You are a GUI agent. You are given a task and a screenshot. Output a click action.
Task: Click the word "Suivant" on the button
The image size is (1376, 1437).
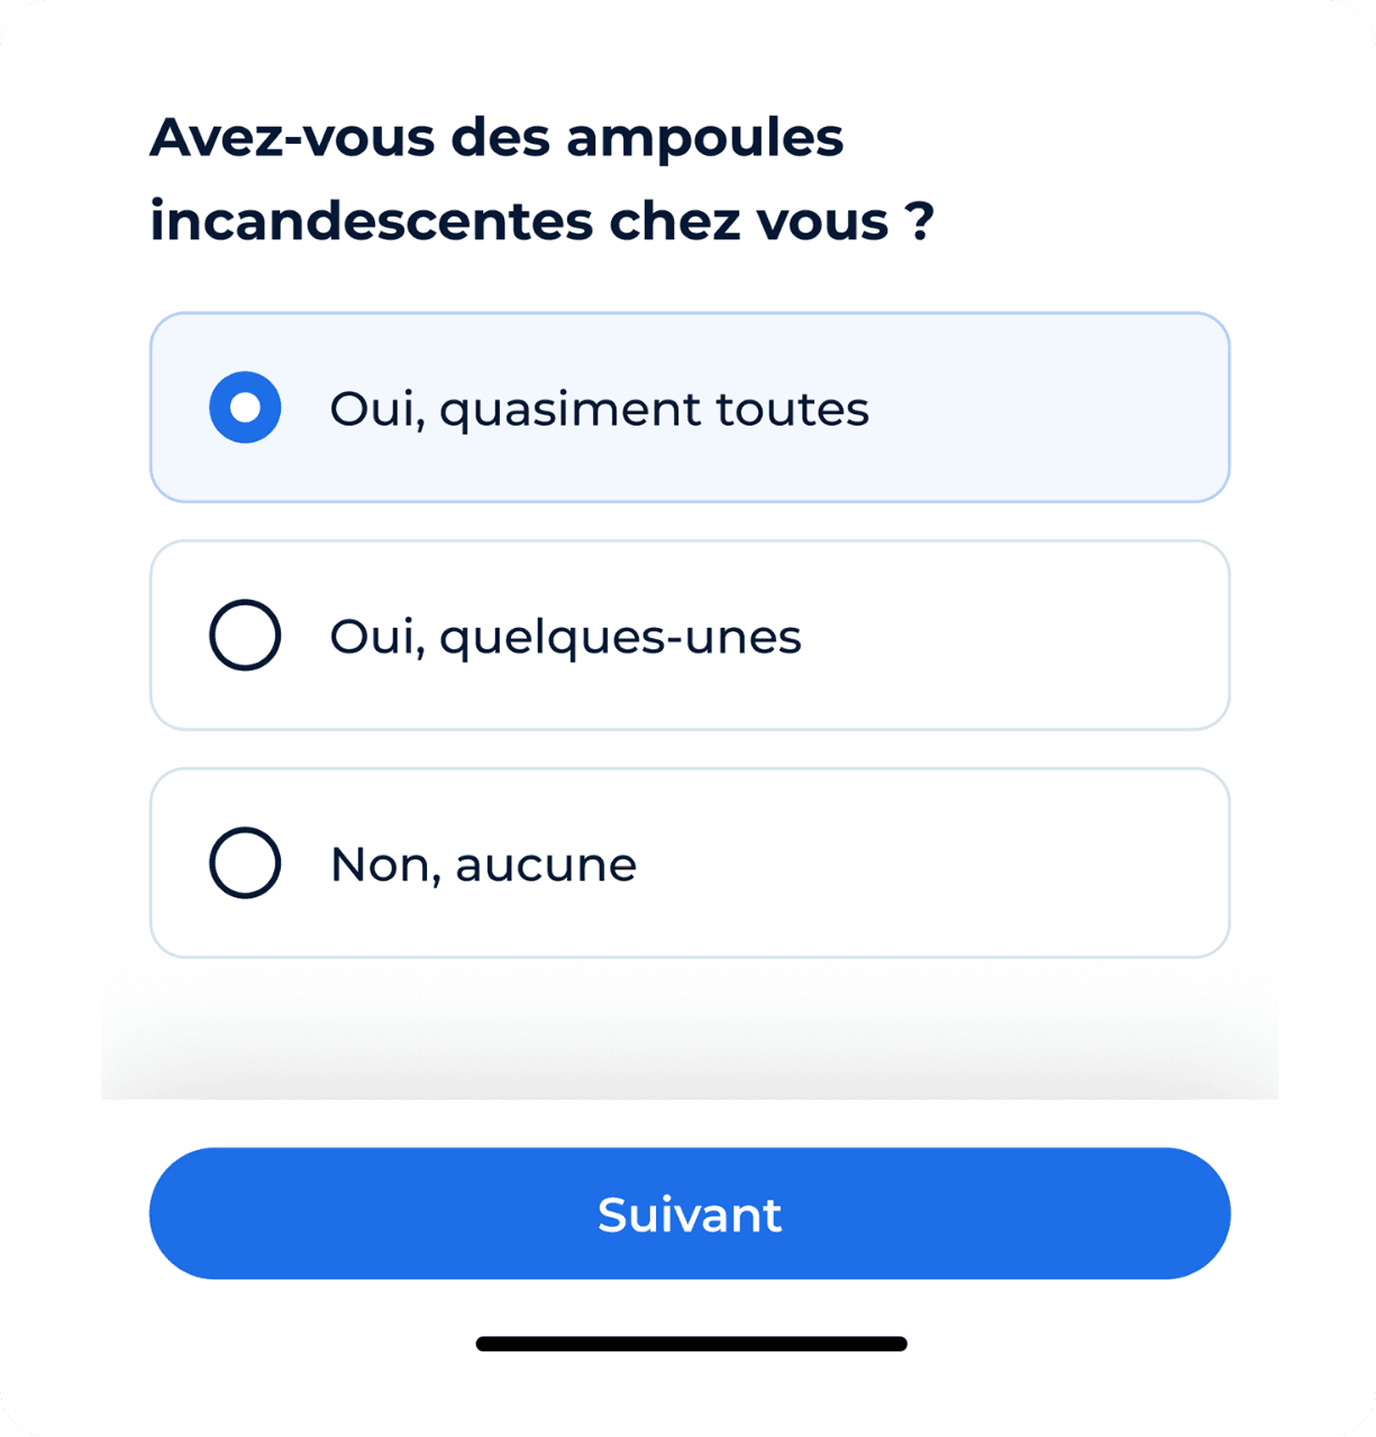(689, 1215)
